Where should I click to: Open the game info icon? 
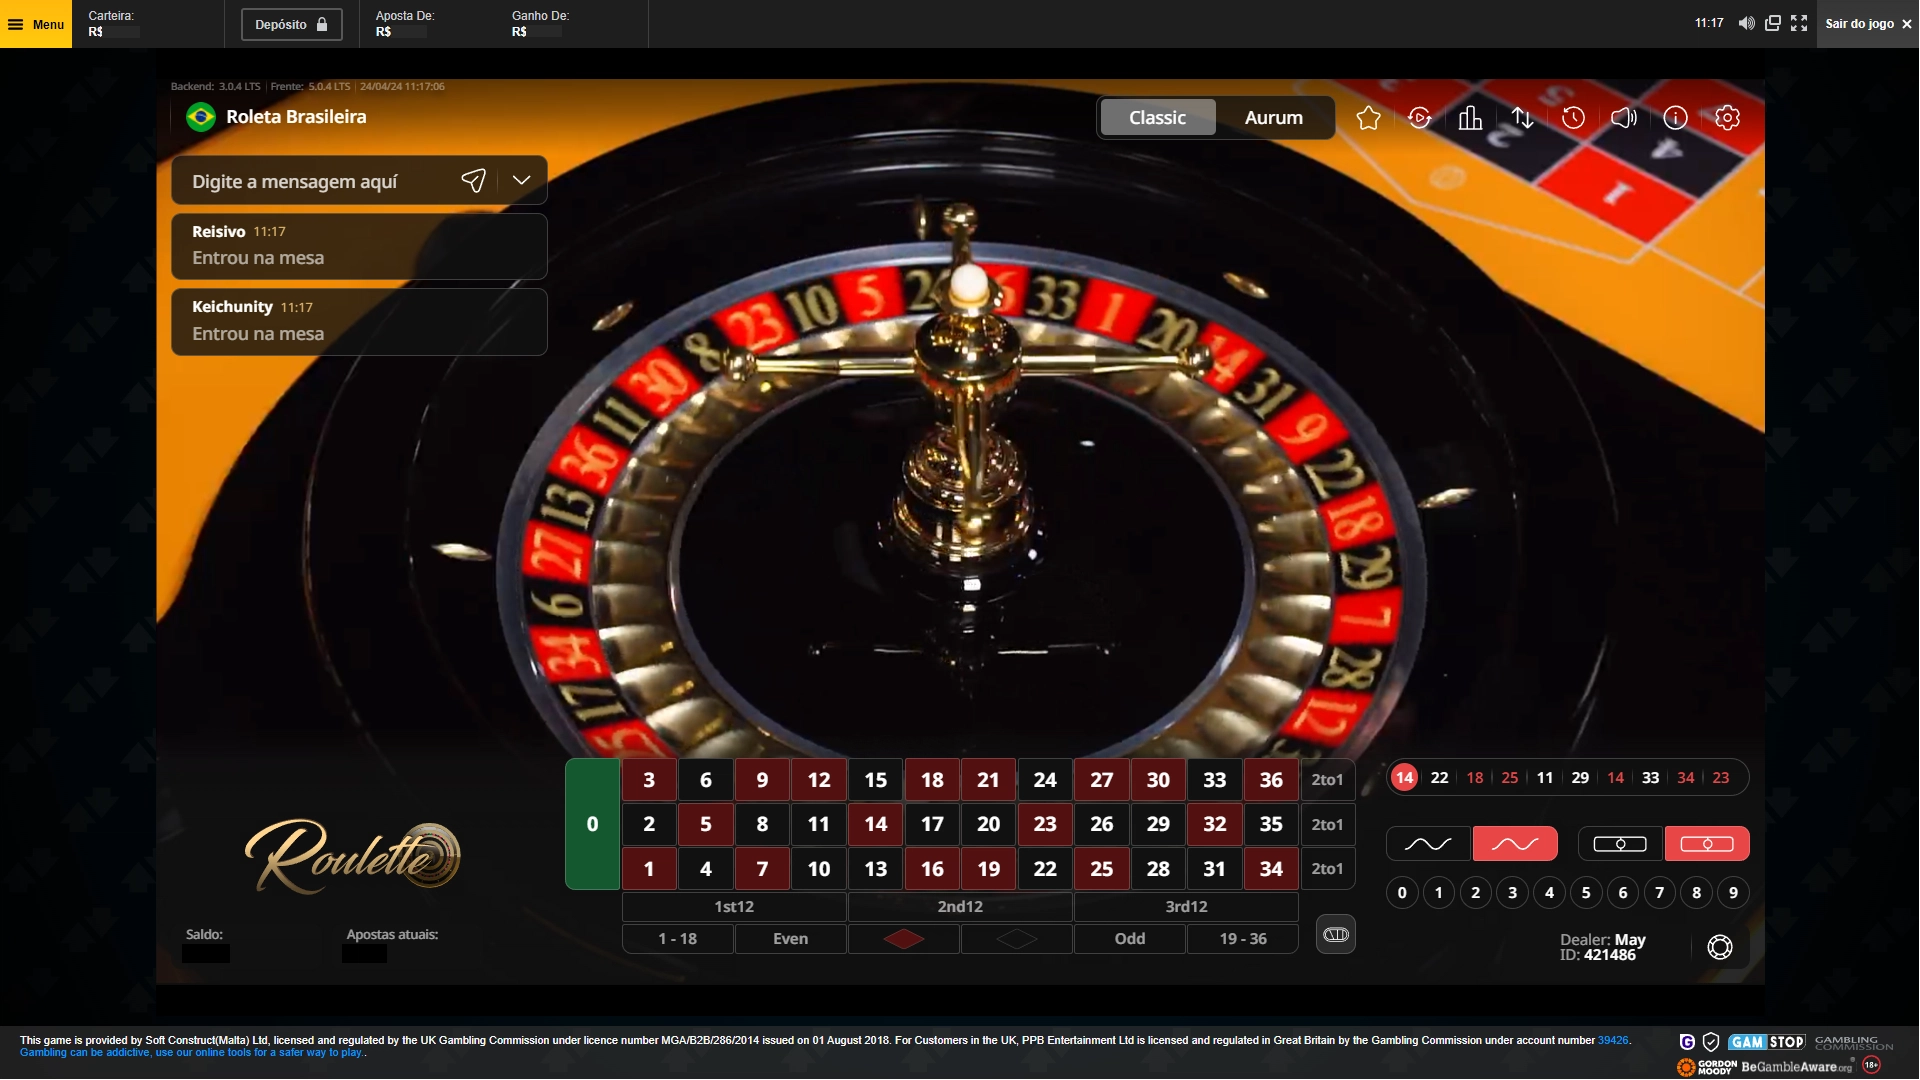click(1675, 118)
